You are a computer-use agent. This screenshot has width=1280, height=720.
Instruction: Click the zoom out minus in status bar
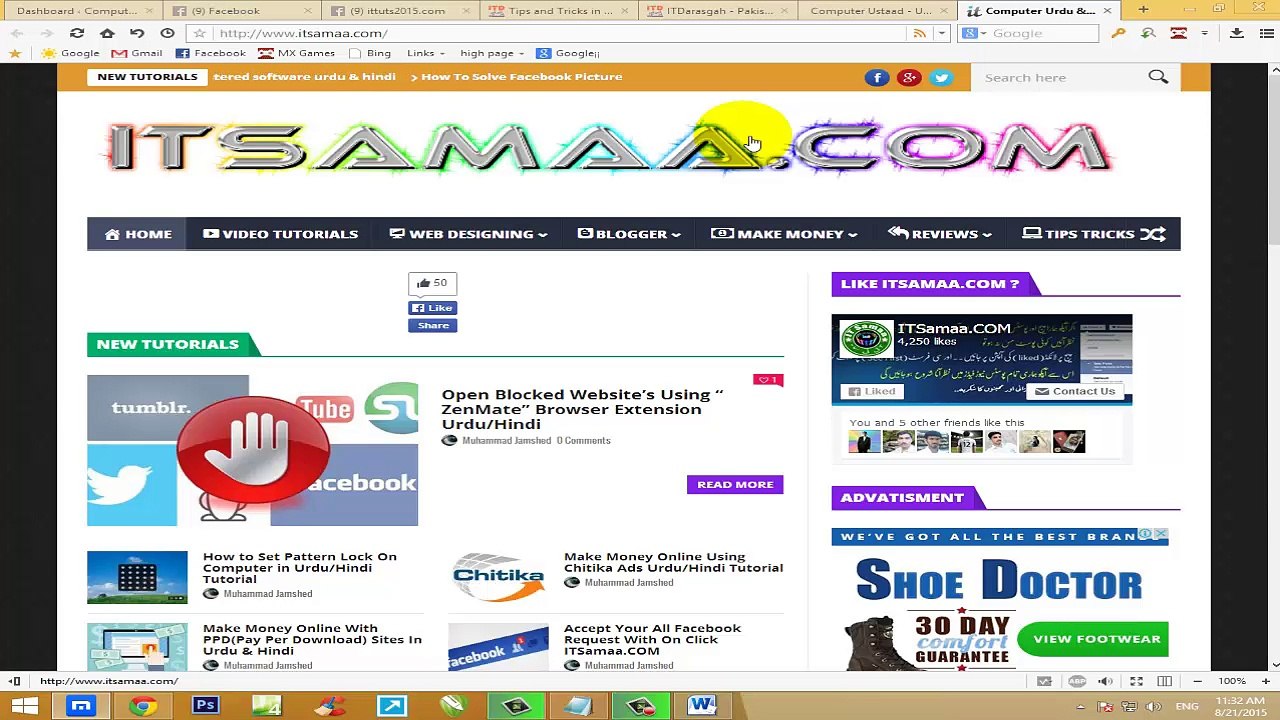coord(1197,681)
